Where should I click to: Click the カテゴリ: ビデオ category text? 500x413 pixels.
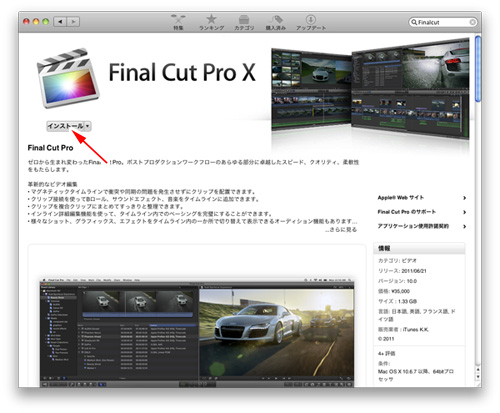[x=397, y=261]
